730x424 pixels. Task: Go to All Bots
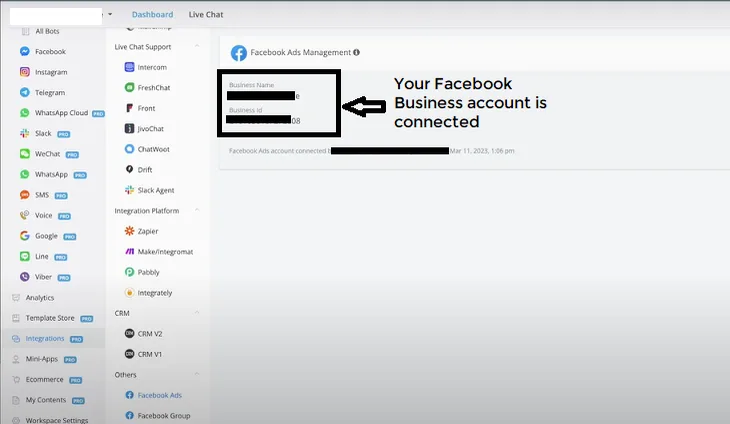coord(47,31)
